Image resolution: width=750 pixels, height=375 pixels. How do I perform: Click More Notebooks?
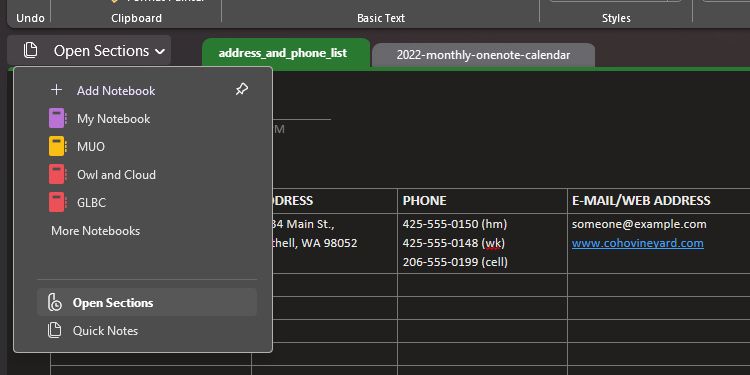pyautogui.click(x=96, y=231)
